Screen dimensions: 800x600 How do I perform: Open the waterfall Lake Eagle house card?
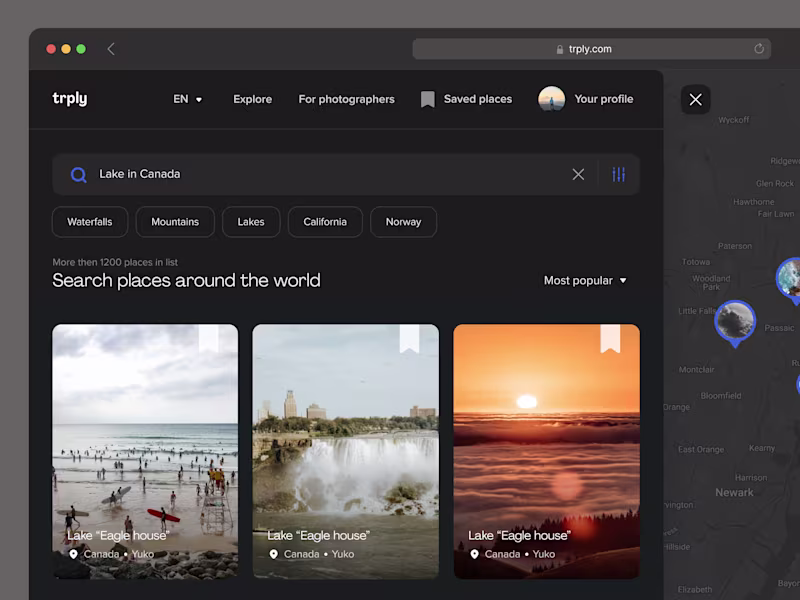click(x=345, y=452)
